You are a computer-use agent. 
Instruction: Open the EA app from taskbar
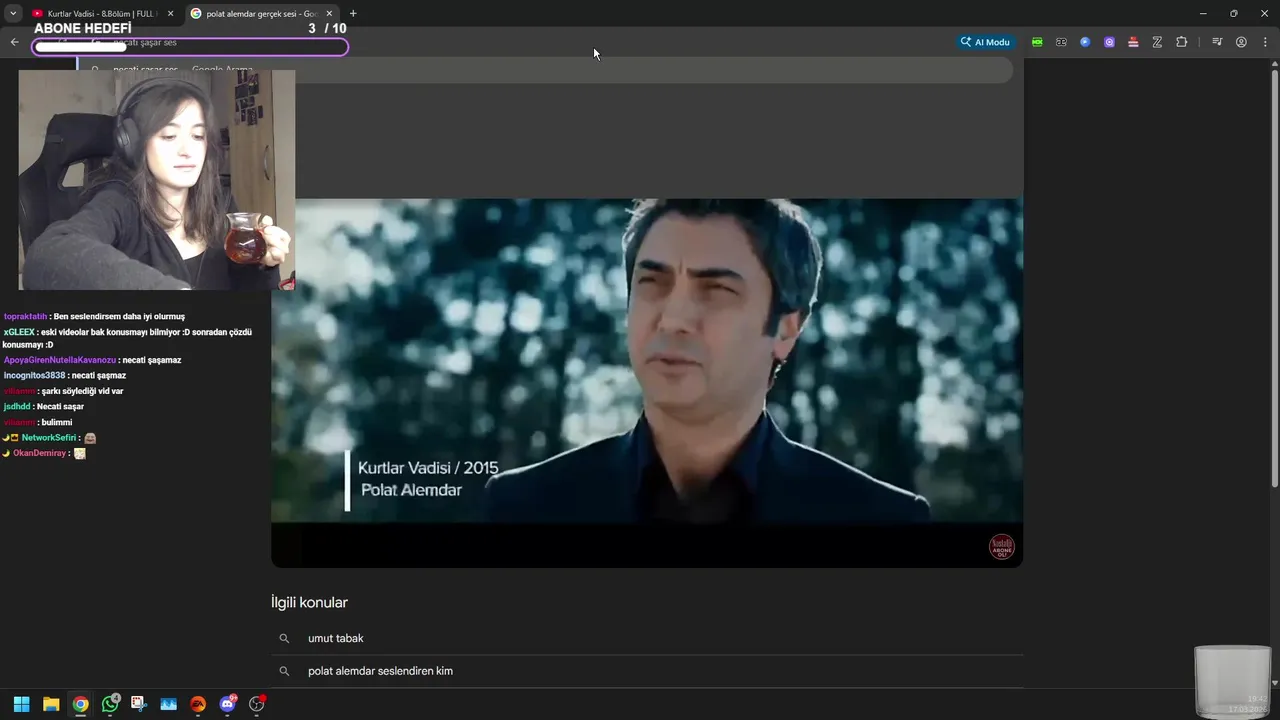pyautogui.click(x=198, y=704)
